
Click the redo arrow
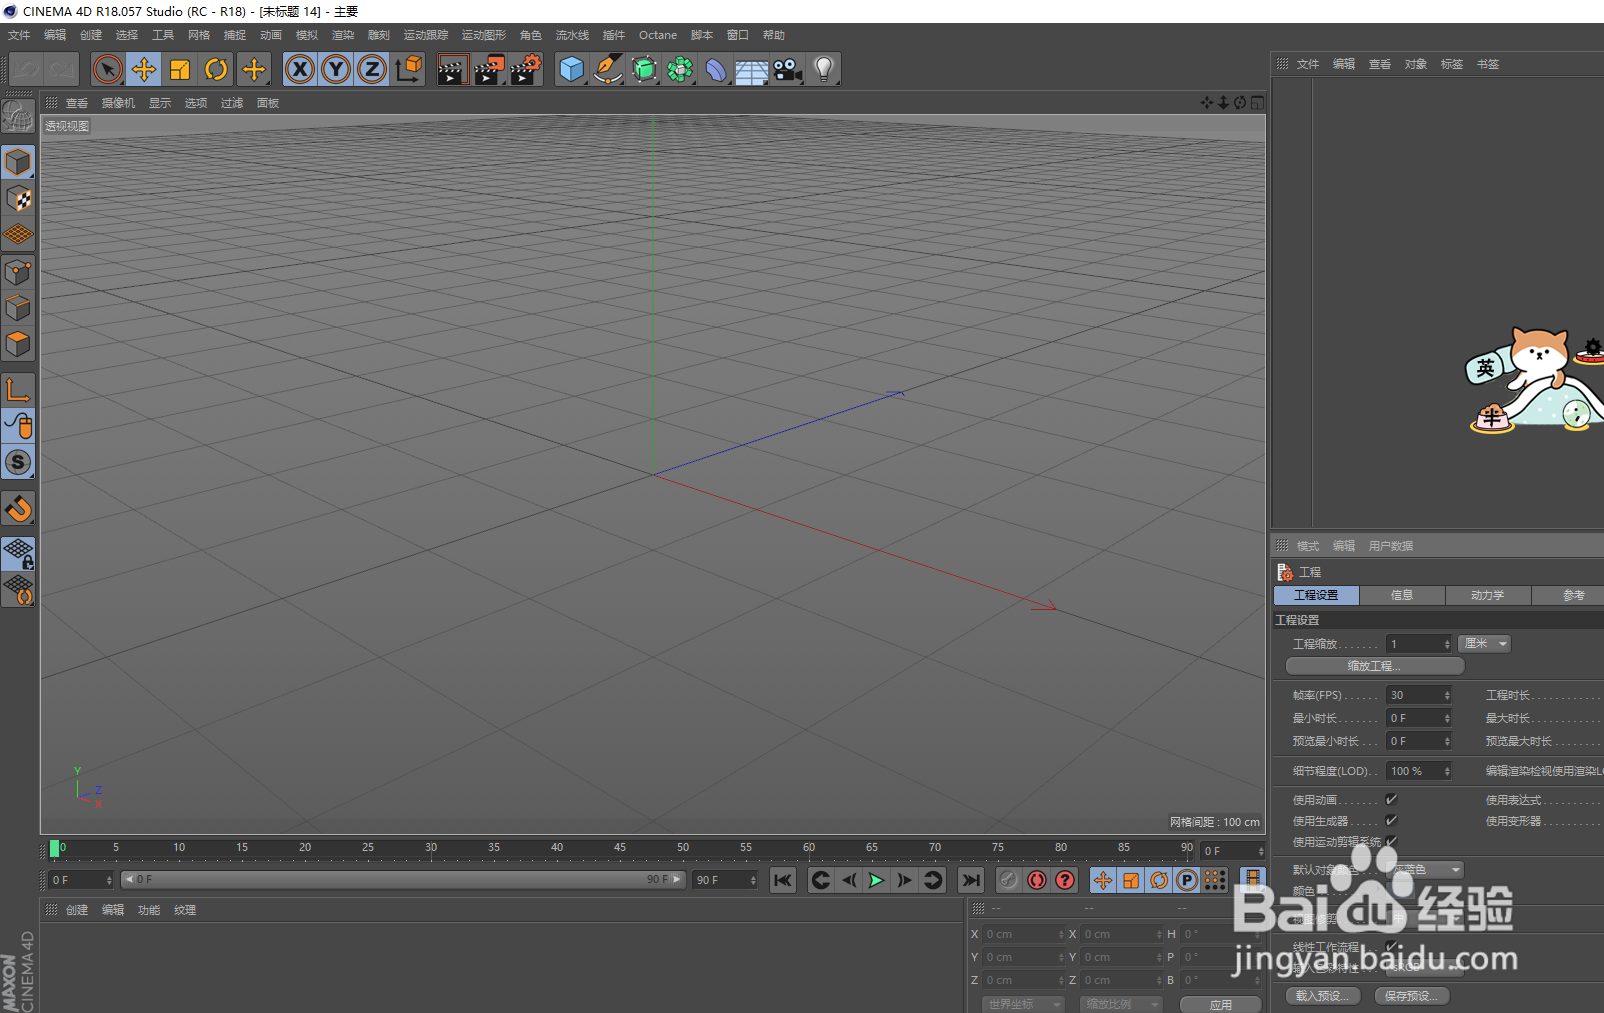click(62, 70)
